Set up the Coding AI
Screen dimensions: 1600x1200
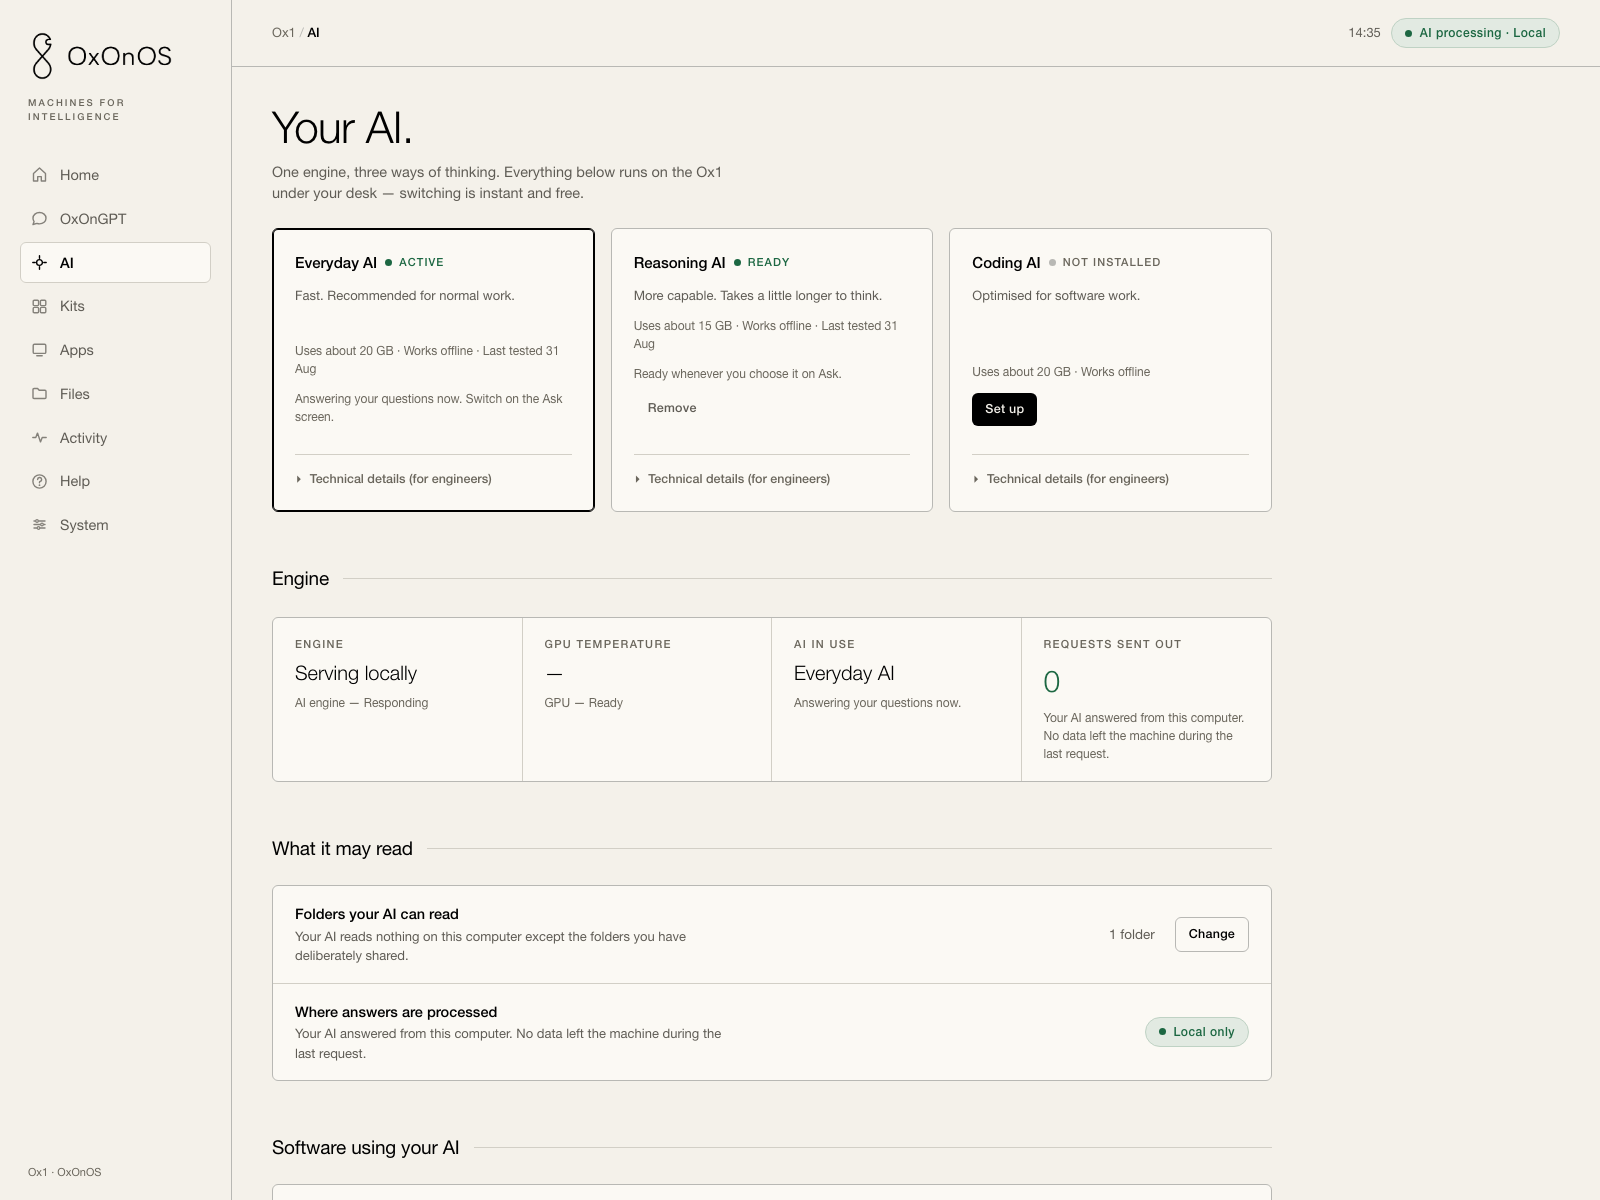point(1004,409)
